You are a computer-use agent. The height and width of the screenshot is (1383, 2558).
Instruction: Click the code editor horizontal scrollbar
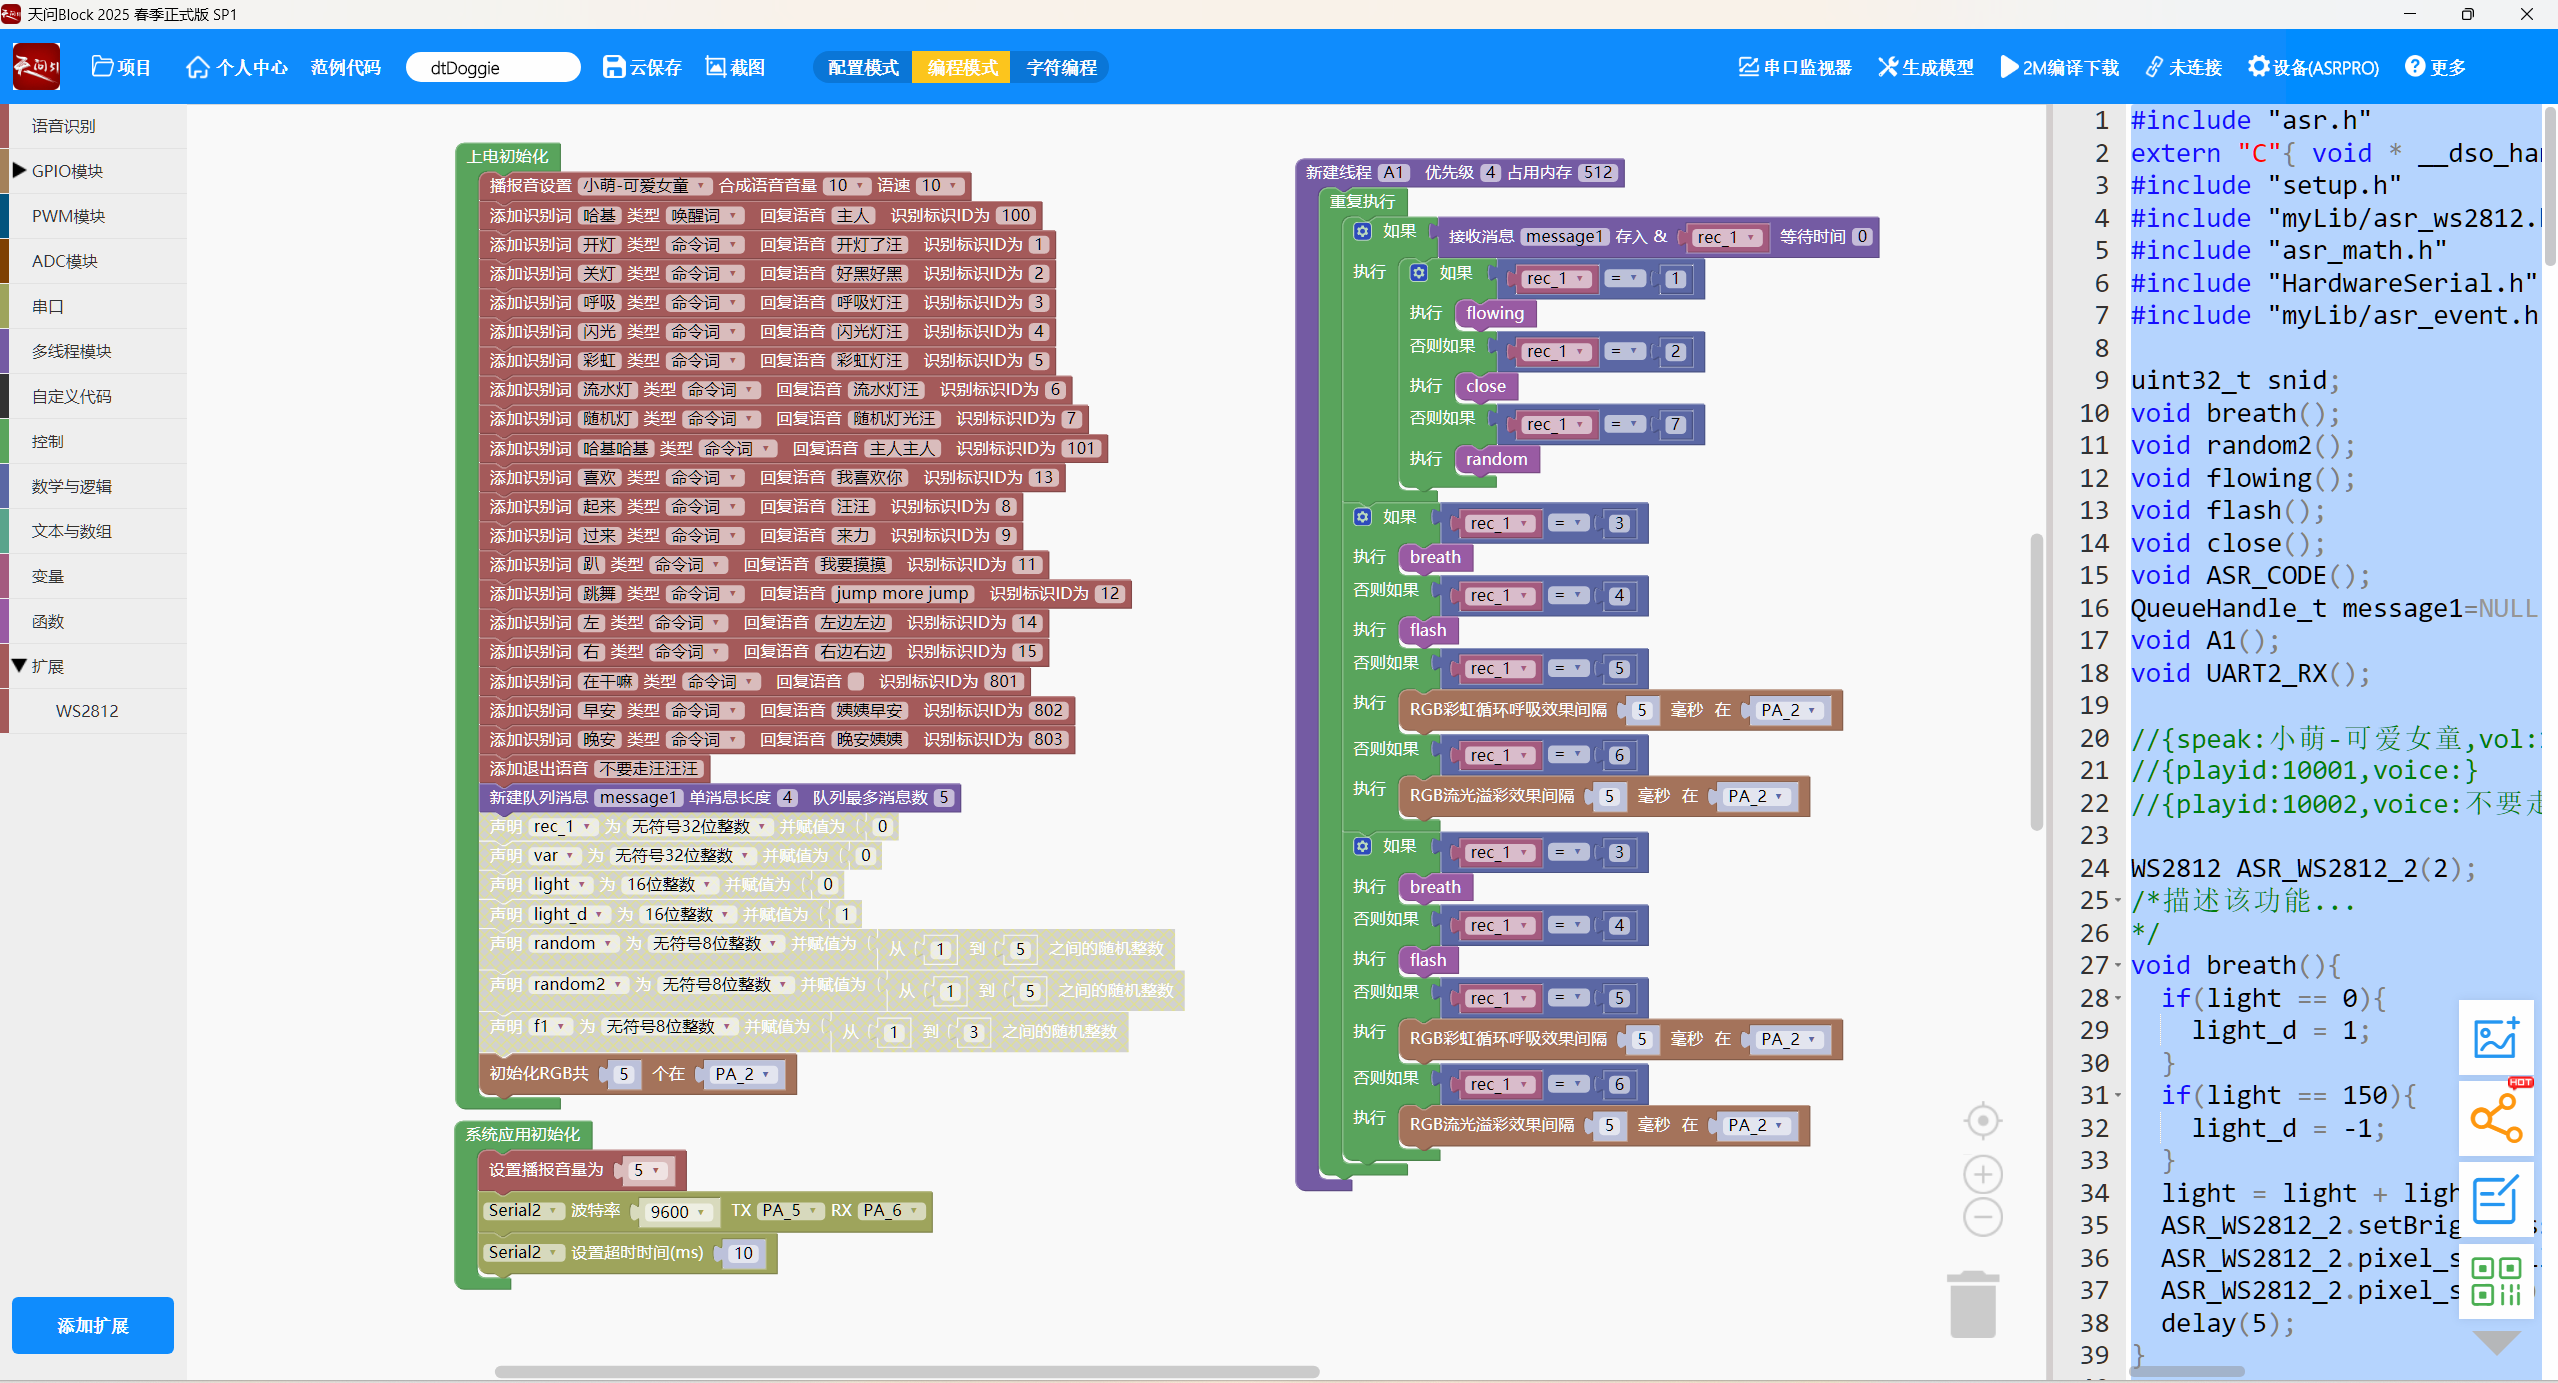[x=2186, y=1372]
